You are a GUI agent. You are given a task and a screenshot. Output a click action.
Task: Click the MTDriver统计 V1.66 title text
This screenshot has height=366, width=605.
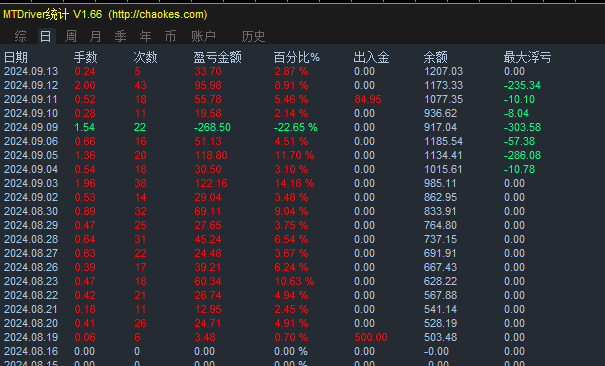(52, 15)
